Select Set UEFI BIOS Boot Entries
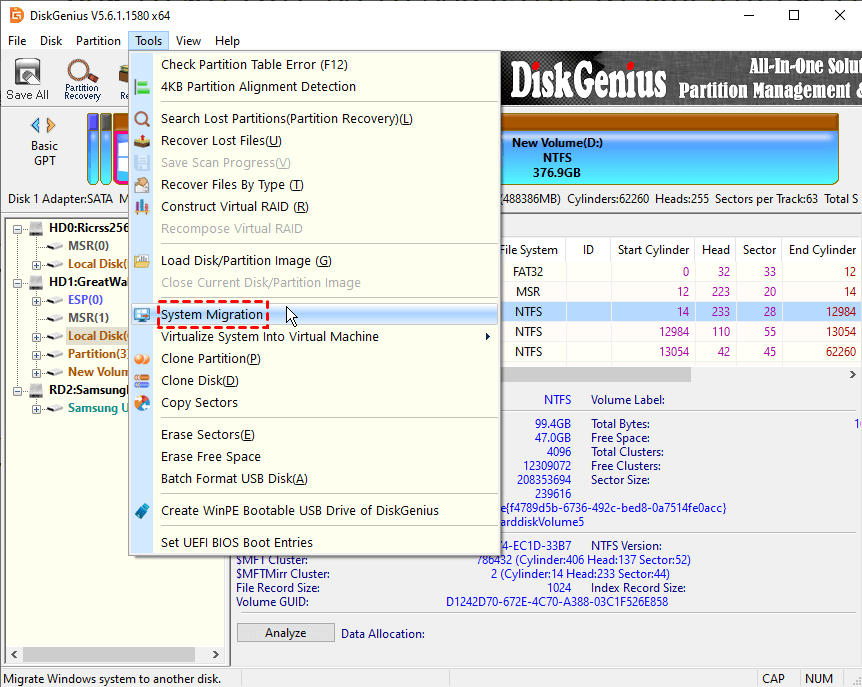The width and height of the screenshot is (862, 687). click(x=314, y=542)
